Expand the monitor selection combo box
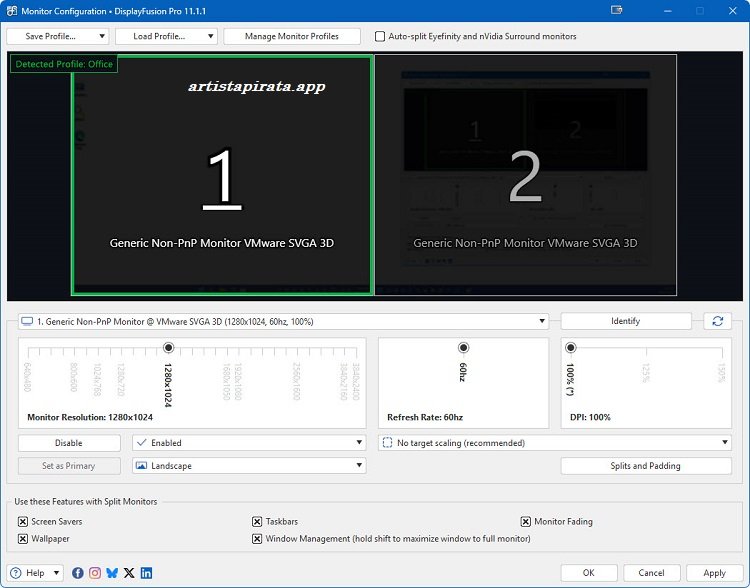 (x=283, y=322)
